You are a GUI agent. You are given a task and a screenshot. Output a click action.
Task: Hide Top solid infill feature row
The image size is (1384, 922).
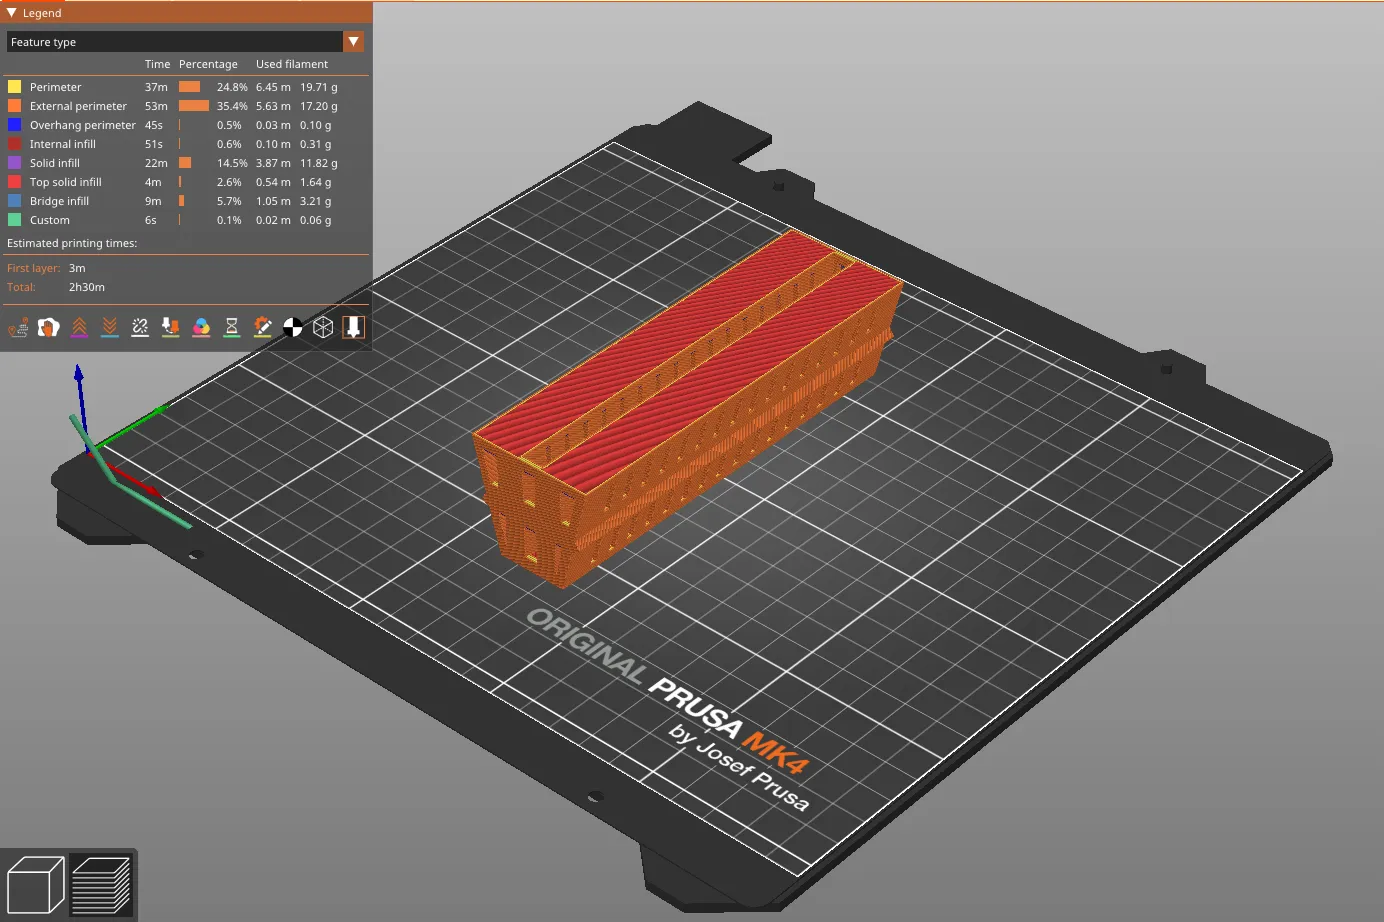[186, 182]
